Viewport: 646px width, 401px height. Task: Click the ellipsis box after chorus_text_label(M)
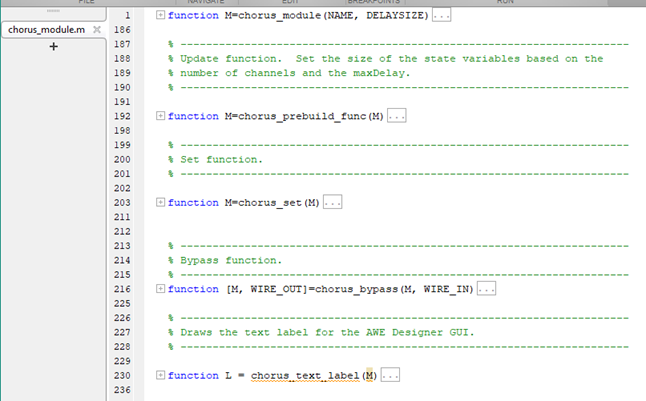(x=390, y=375)
